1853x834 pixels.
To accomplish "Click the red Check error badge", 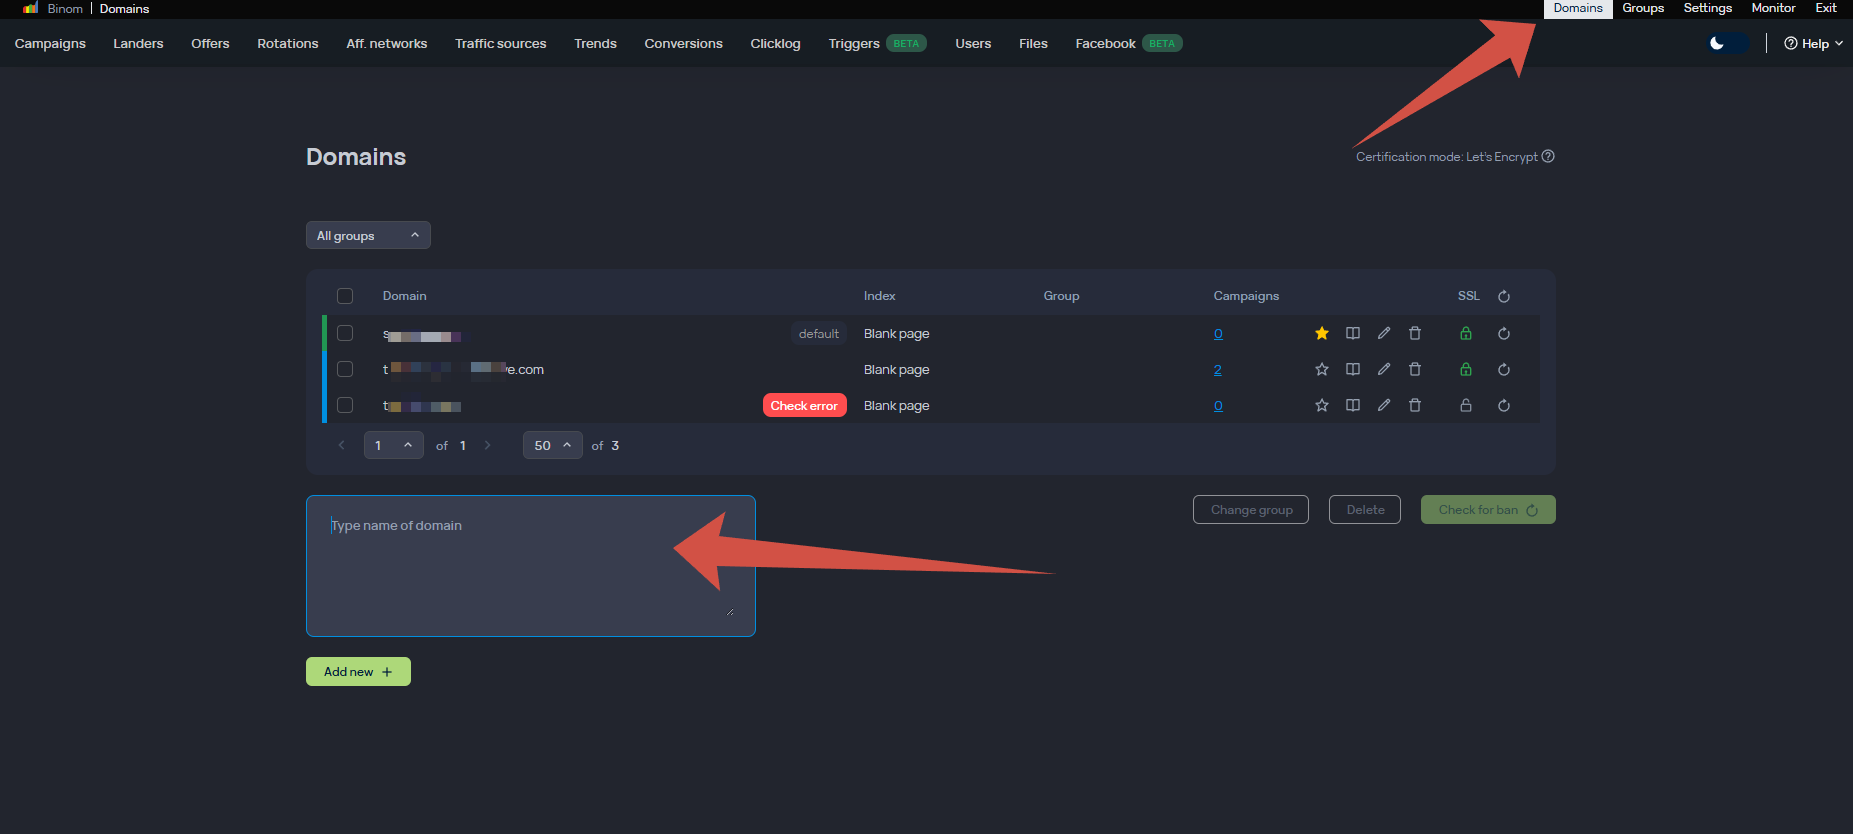I will point(805,405).
